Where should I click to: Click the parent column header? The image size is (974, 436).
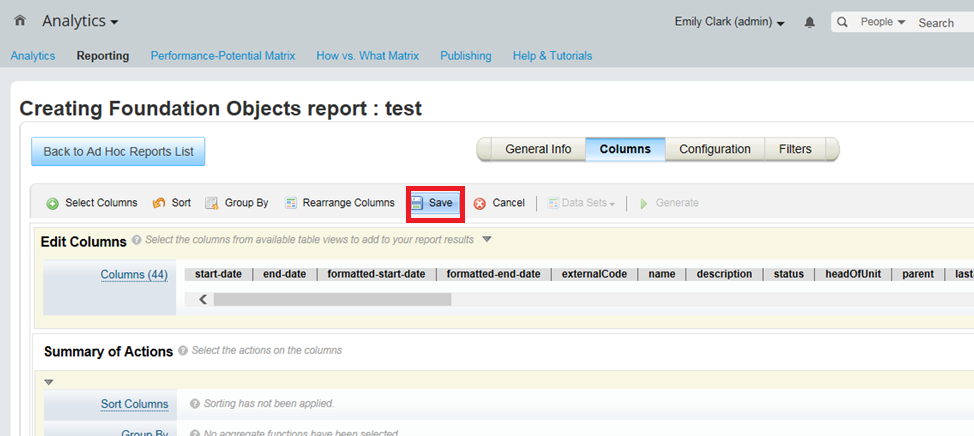(918, 274)
